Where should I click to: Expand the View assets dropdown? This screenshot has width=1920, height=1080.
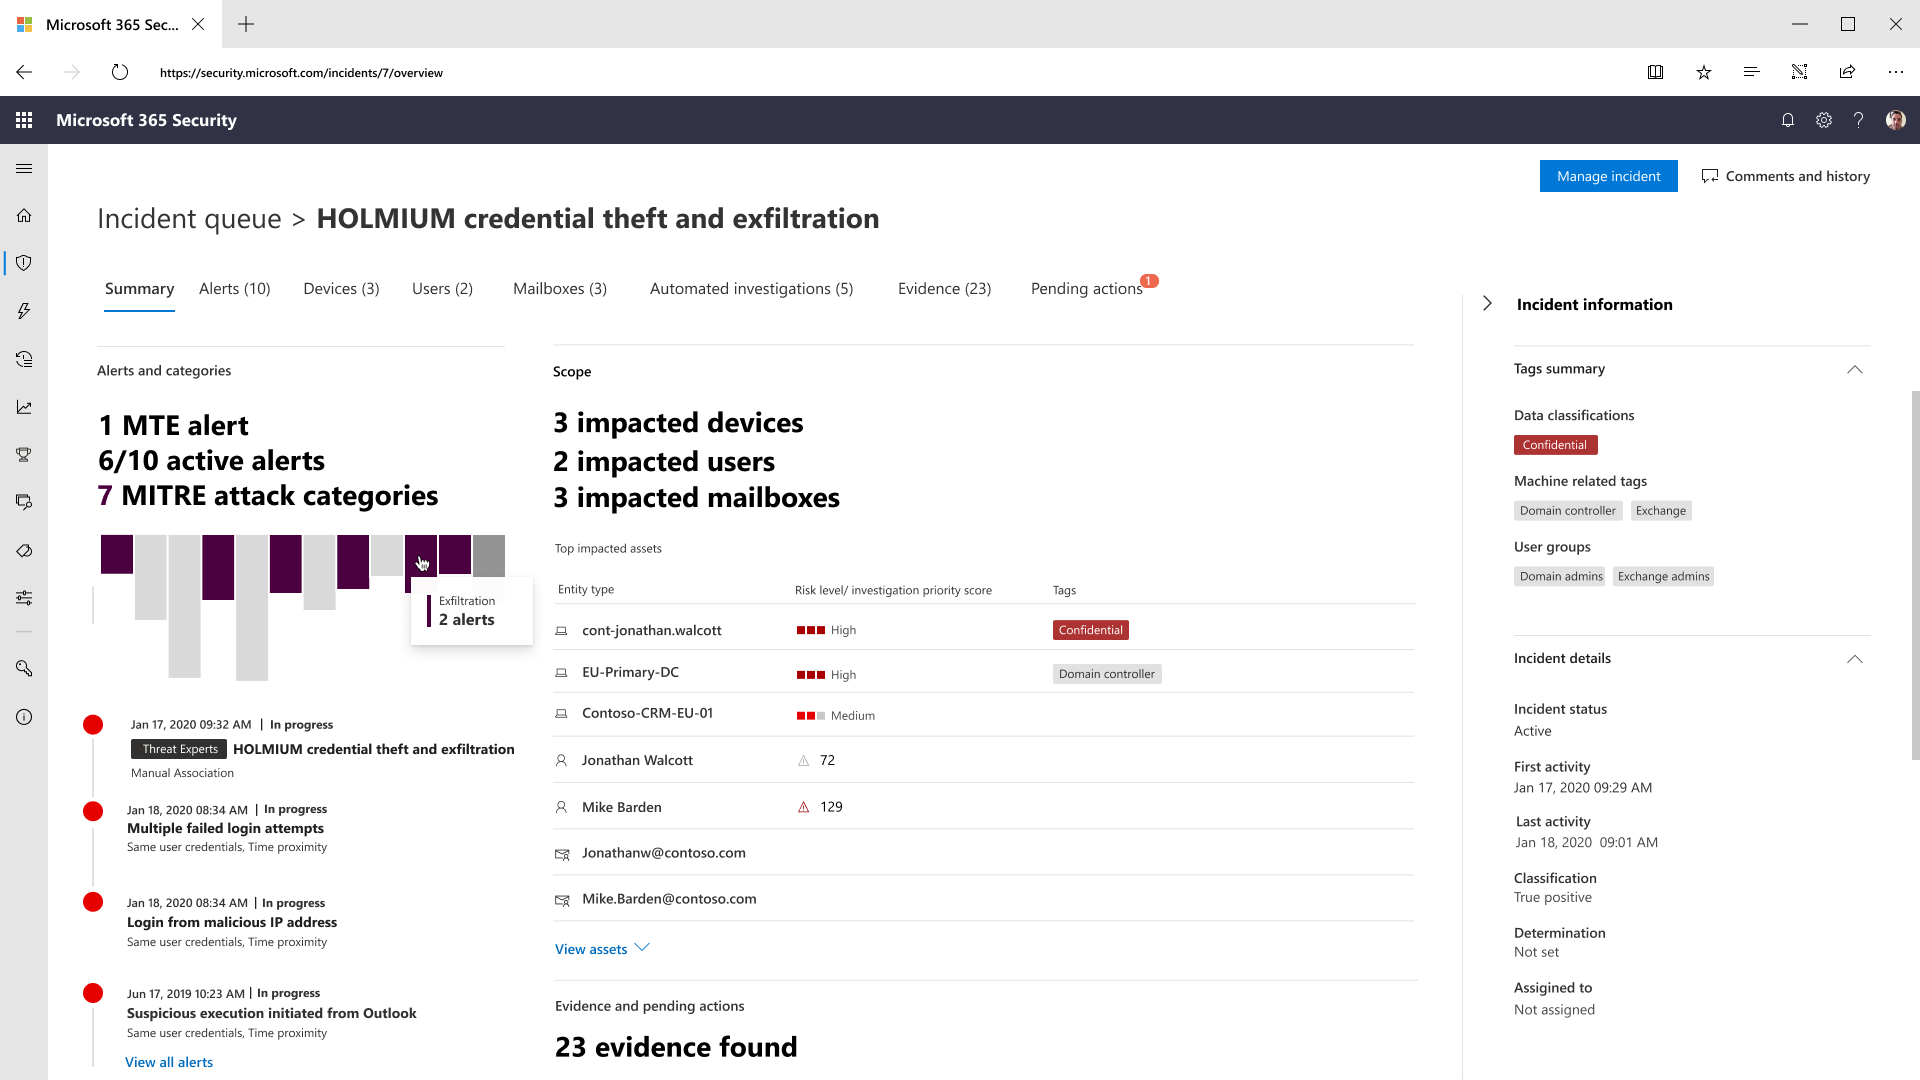coord(601,948)
